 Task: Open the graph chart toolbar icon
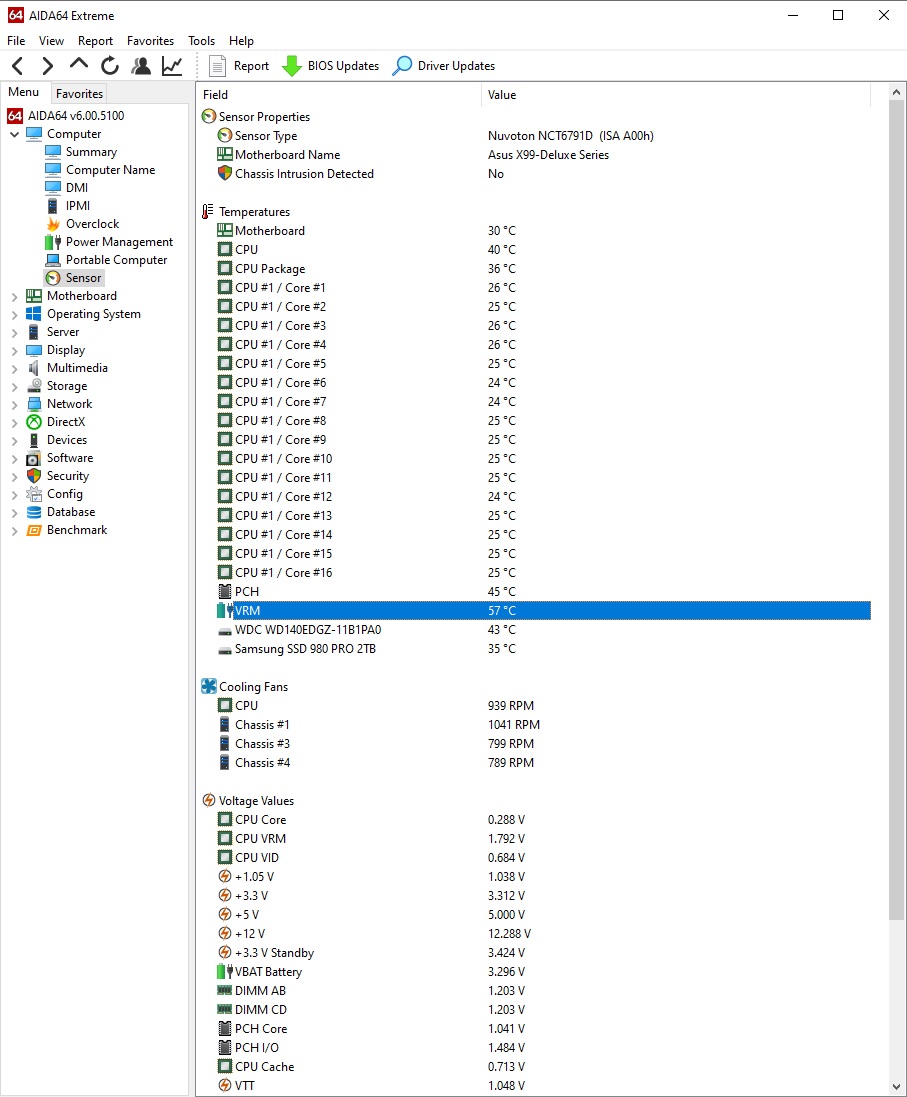coord(171,66)
